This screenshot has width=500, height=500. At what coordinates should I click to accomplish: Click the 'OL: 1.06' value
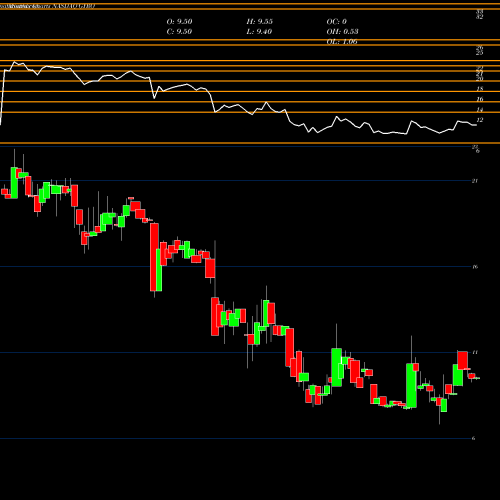(x=342, y=42)
